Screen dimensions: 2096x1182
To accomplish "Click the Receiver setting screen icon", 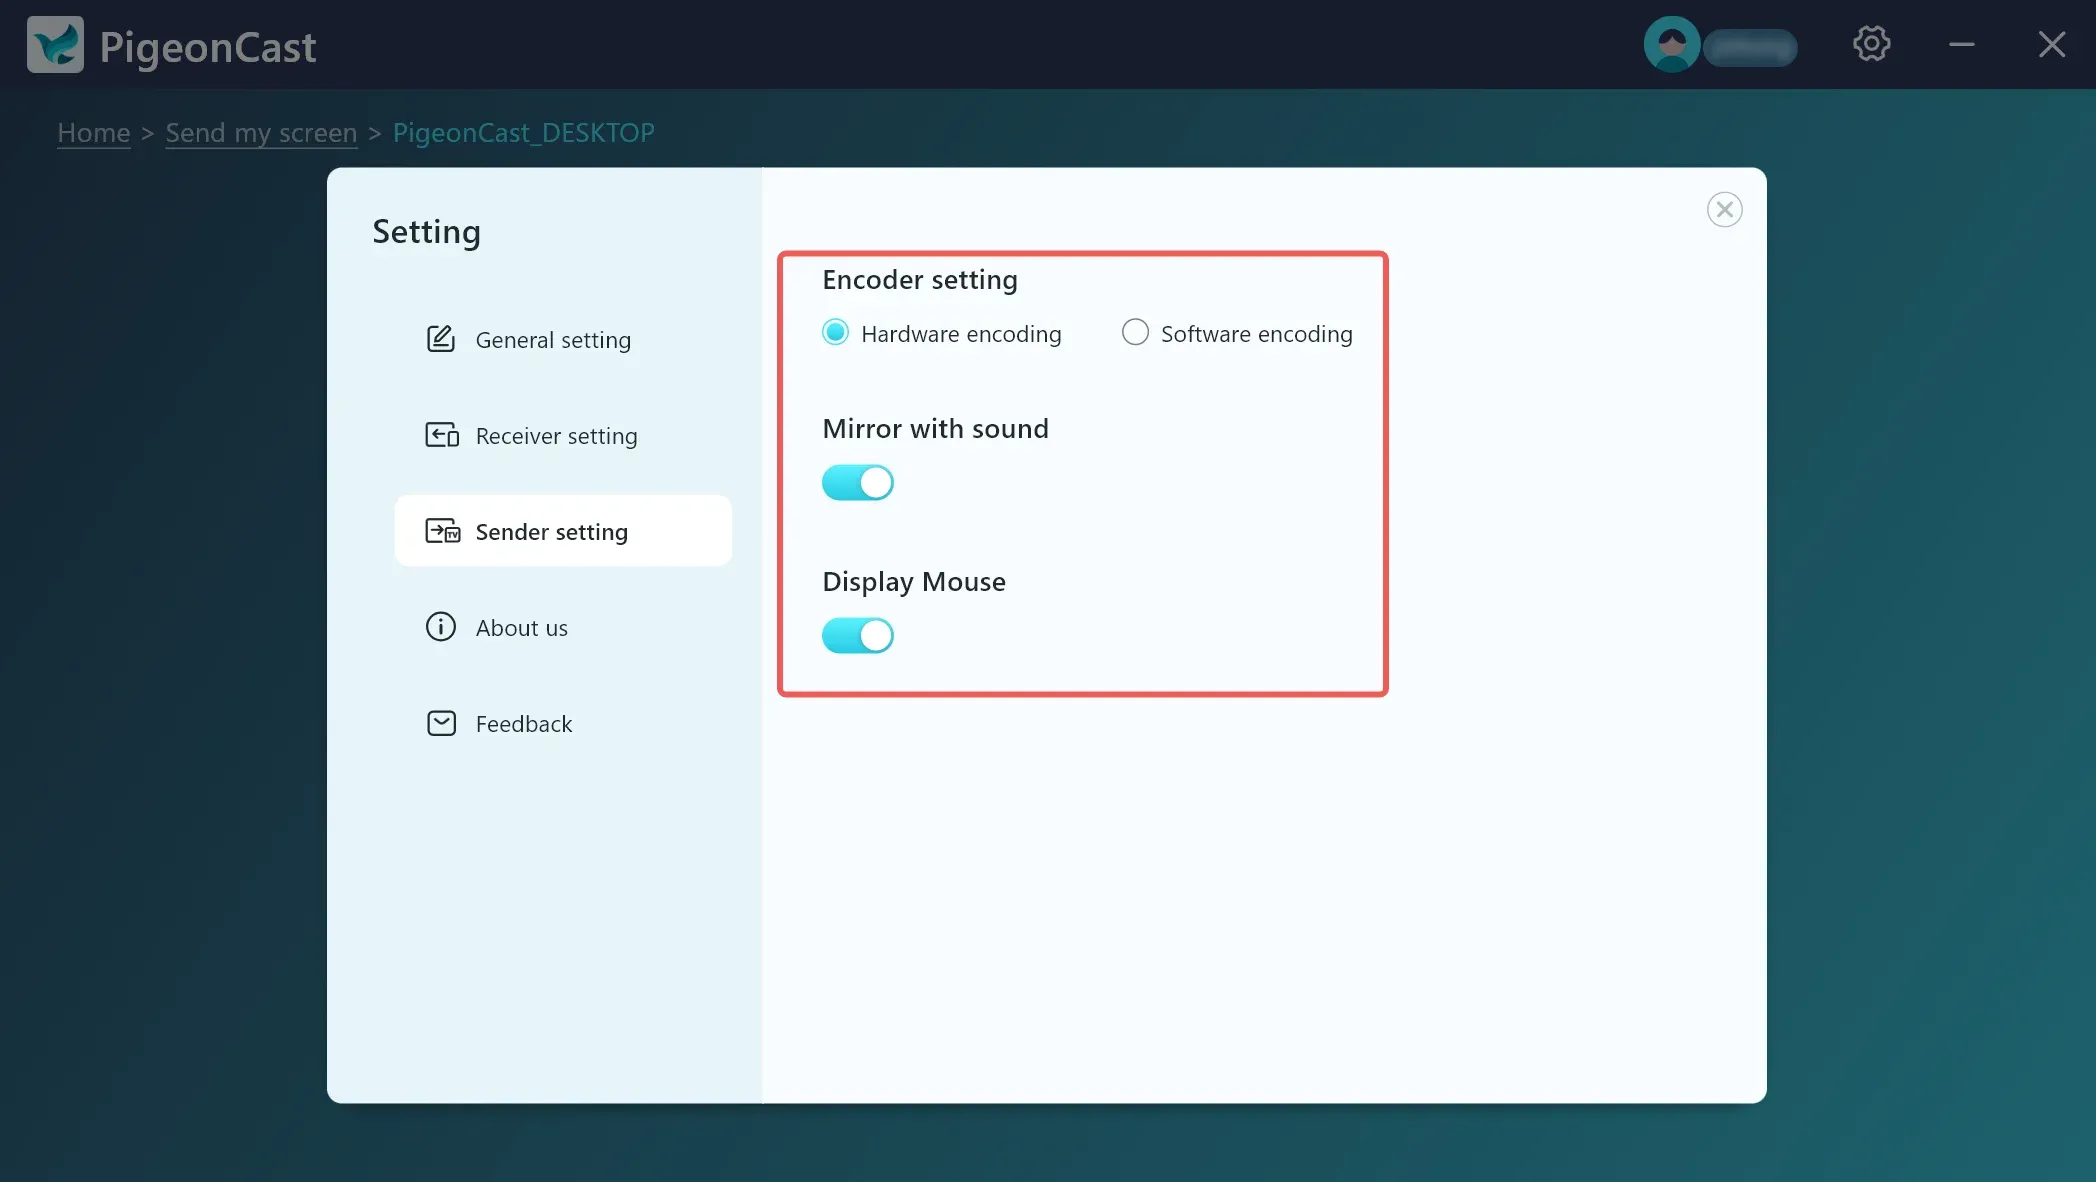I will pyautogui.click(x=442, y=435).
